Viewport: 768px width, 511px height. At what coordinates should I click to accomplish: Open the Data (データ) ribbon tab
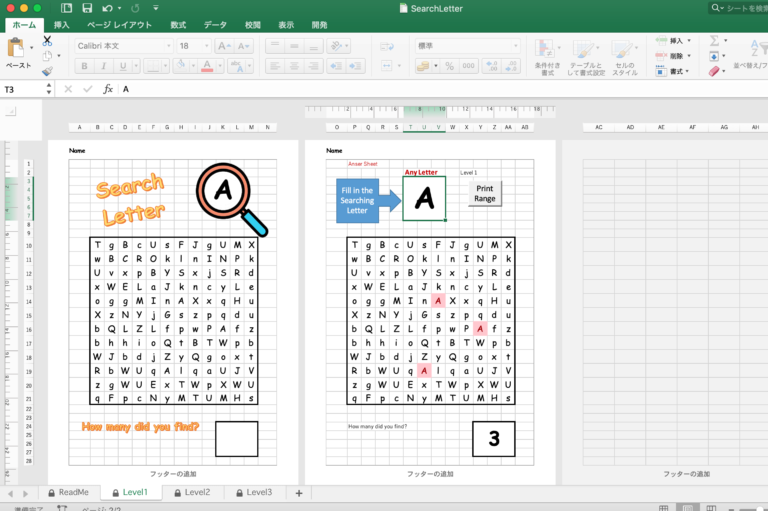click(x=215, y=25)
